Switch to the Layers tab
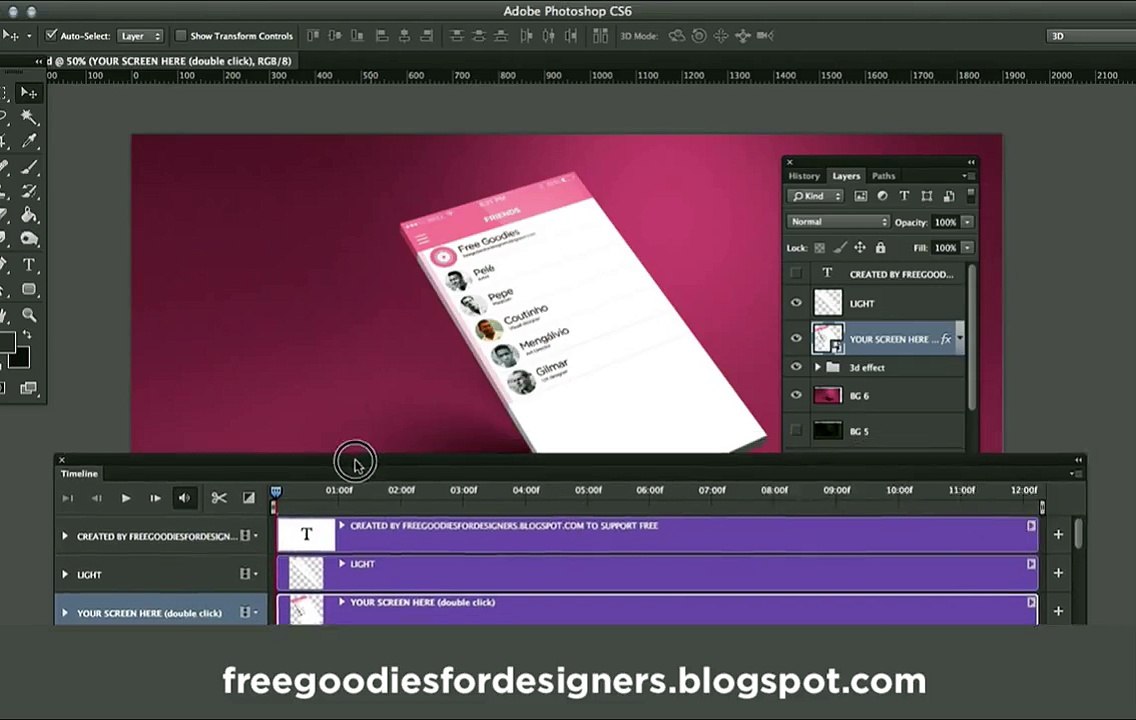 point(845,176)
